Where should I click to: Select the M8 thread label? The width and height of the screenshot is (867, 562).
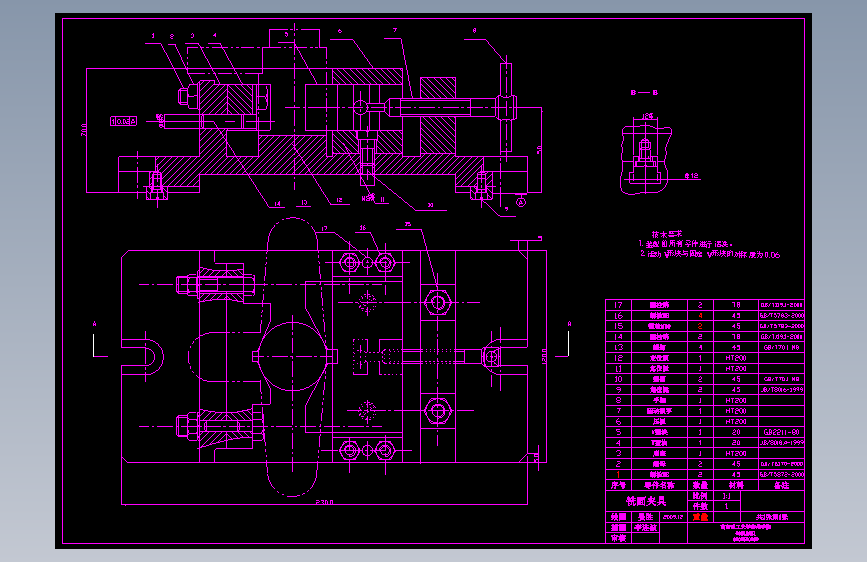tap(368, 197)
